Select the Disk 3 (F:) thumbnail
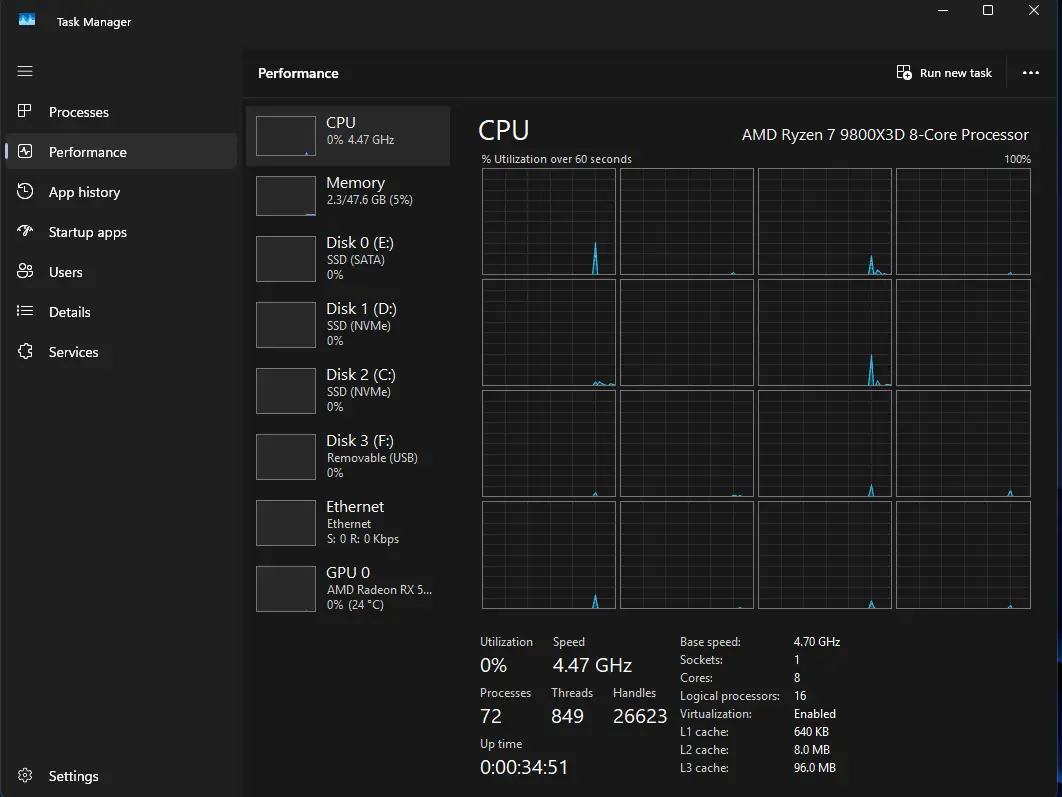The image size is (1062, 797). [286, 456]
